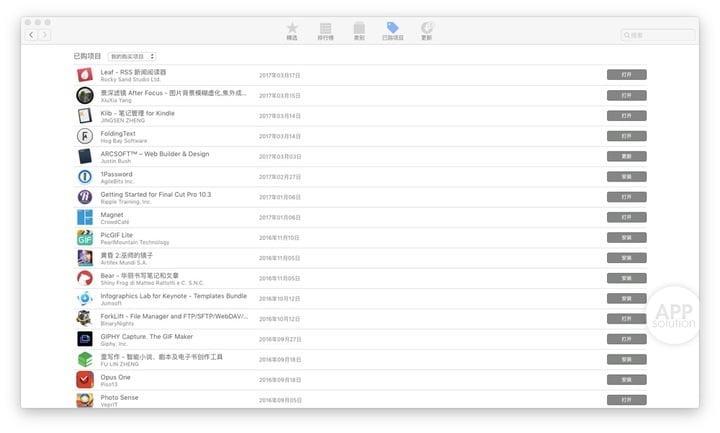Click the "PicGIF Lite" app name

click(117, 235)
